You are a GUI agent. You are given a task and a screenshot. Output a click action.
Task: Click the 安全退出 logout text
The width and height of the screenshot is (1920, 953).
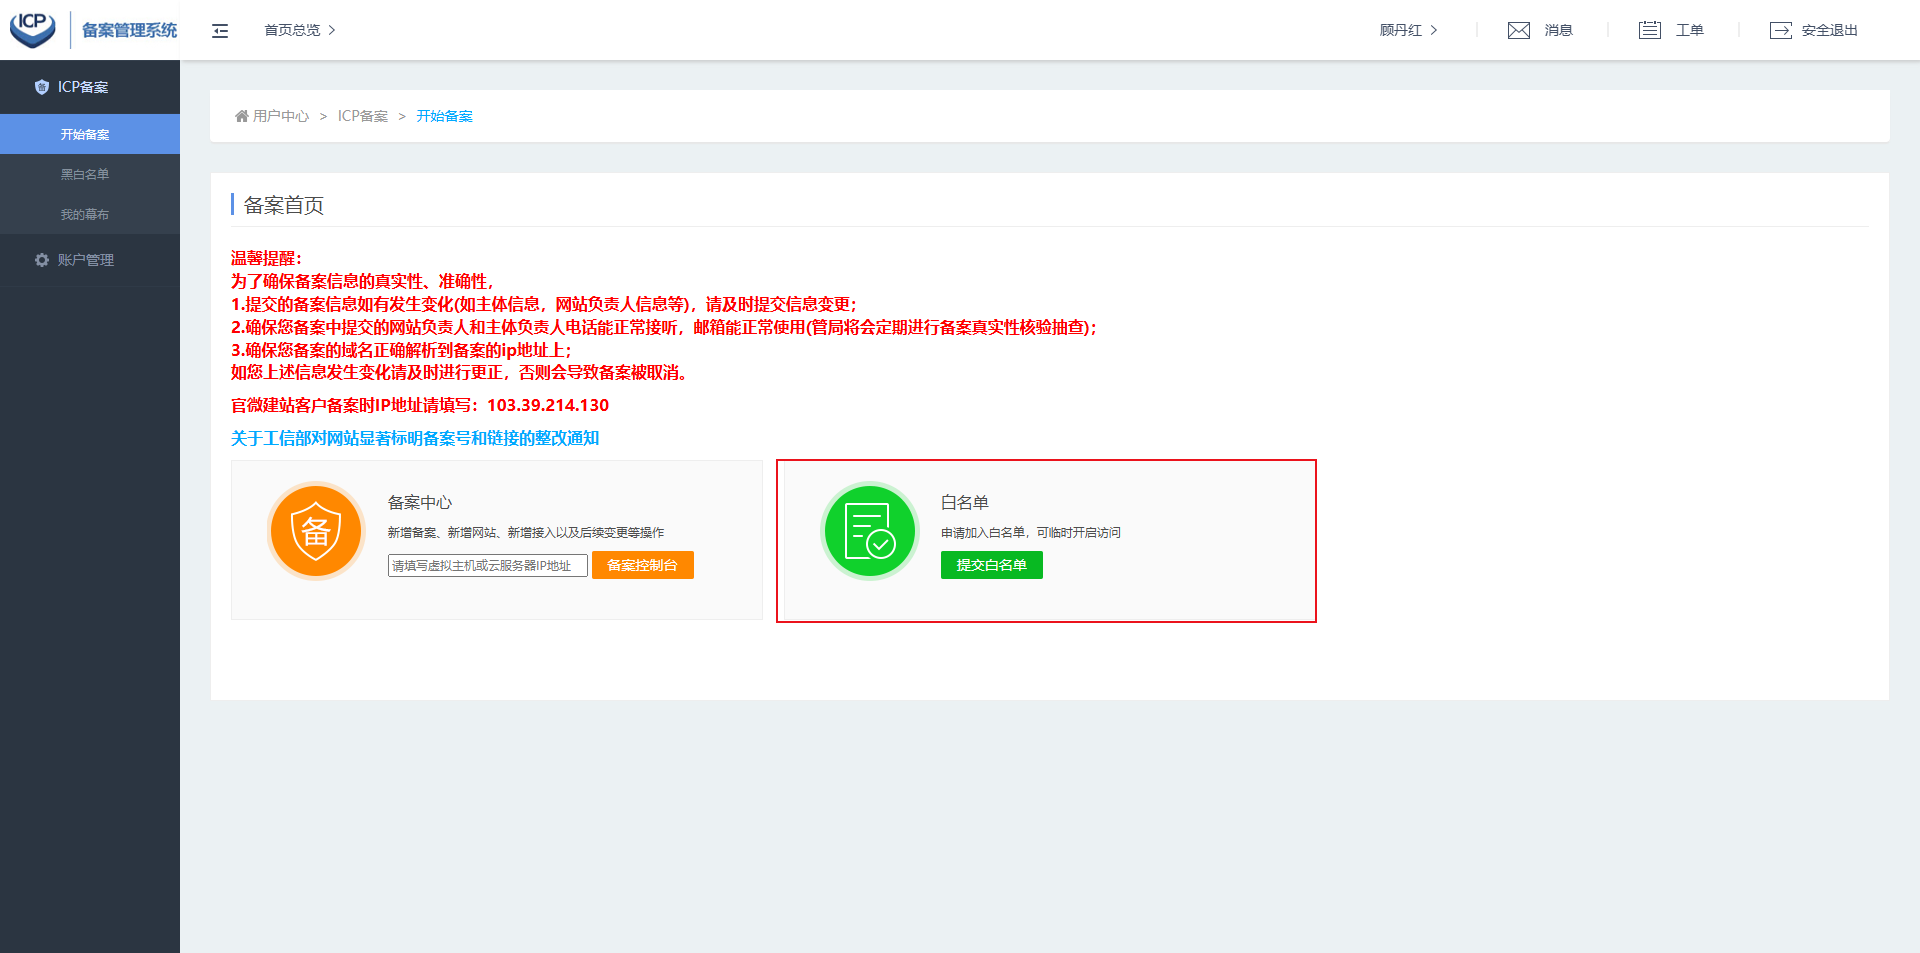(1830, 30)
